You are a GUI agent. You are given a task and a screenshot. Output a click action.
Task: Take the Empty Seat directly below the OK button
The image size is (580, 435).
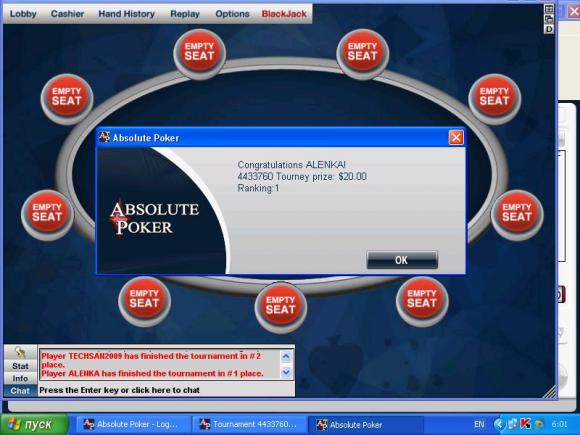(x=422, y=300)
